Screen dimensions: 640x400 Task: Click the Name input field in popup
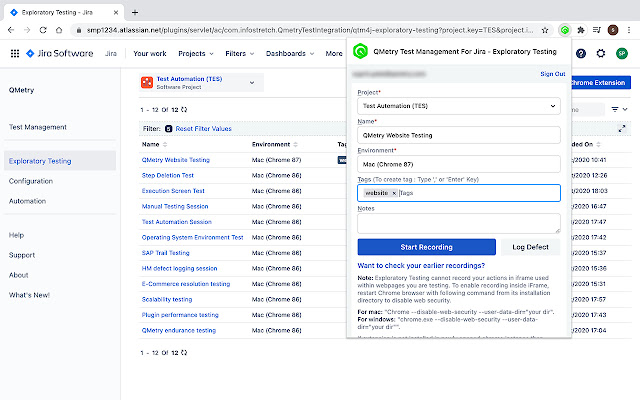pyautogui.click(x=459, y=135)
